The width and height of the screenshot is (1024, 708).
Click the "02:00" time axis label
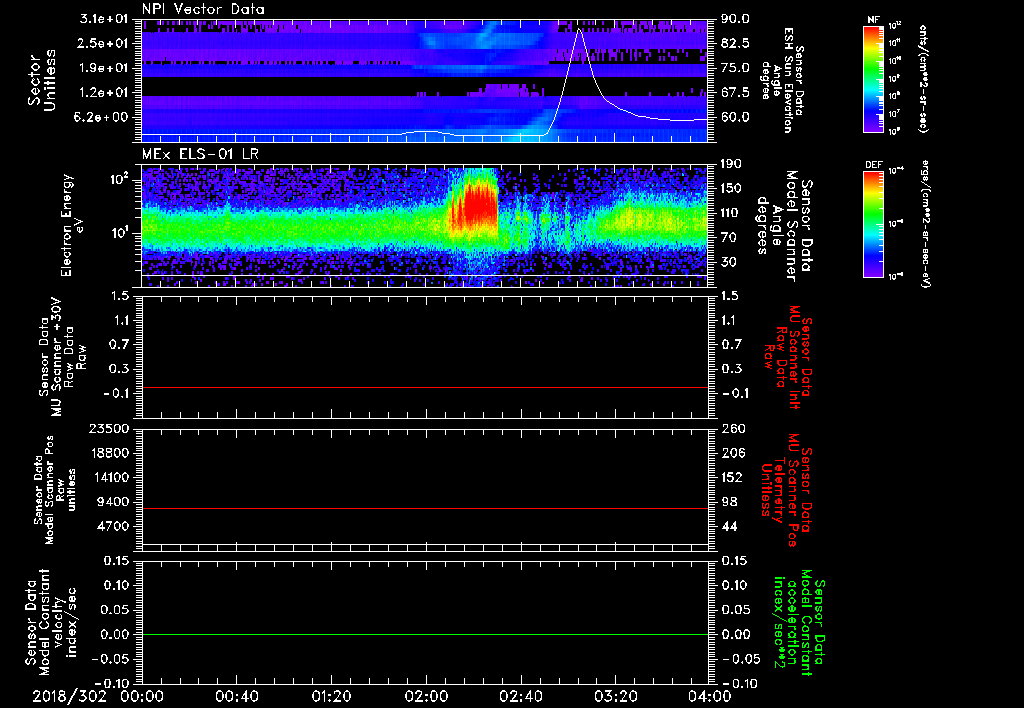tap(426, 696)
